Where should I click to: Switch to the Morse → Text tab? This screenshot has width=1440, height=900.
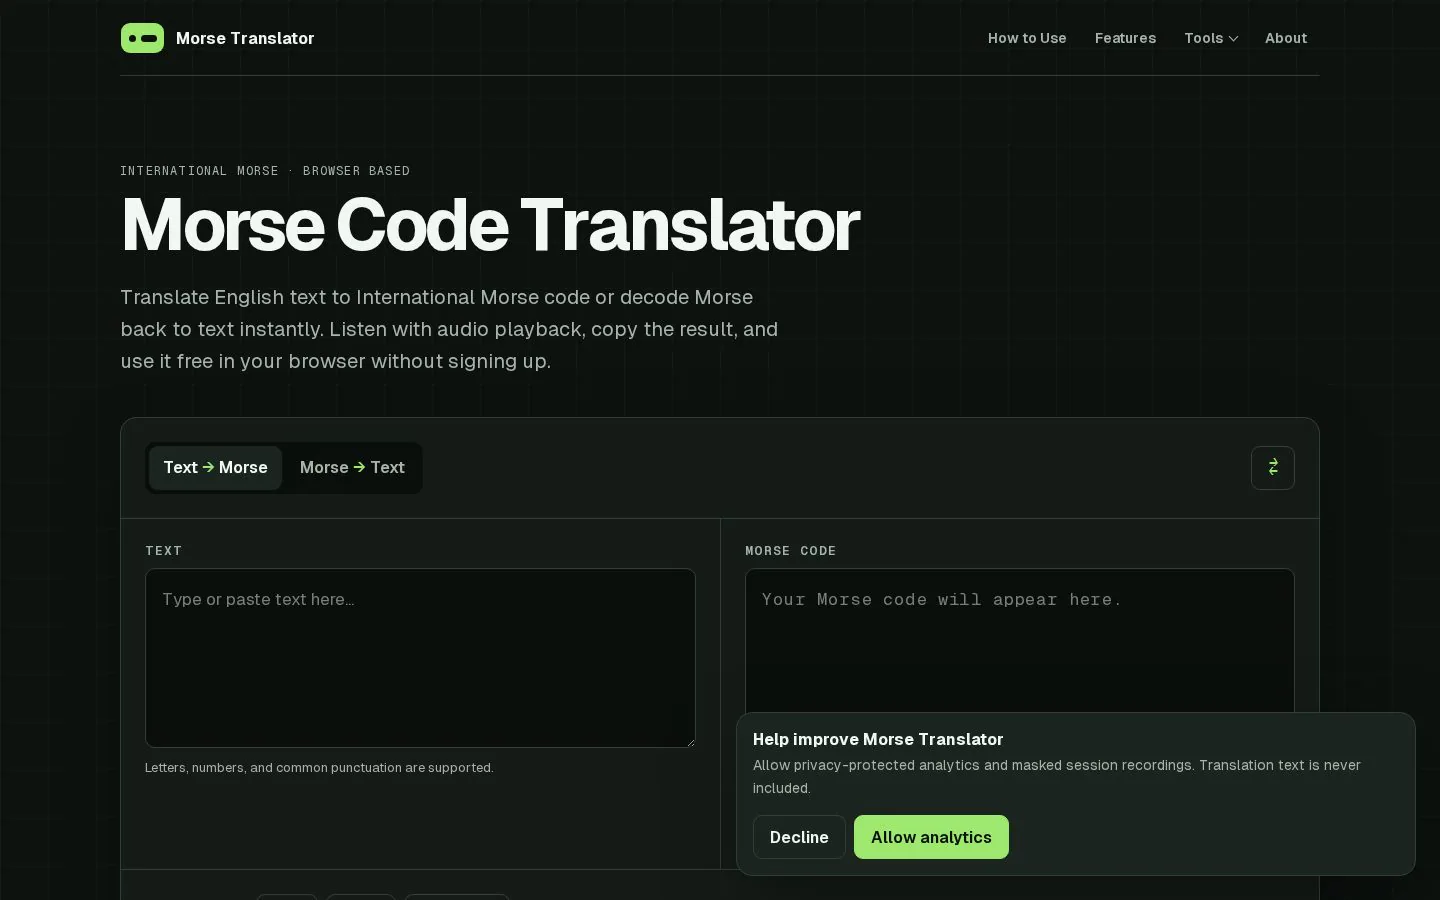point(352,468)
